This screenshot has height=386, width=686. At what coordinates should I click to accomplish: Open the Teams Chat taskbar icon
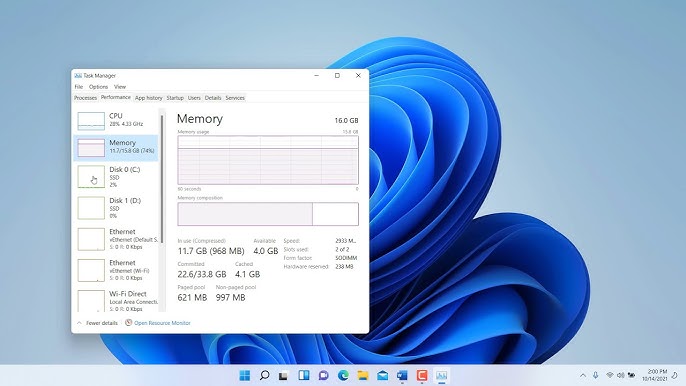(323, 375)
